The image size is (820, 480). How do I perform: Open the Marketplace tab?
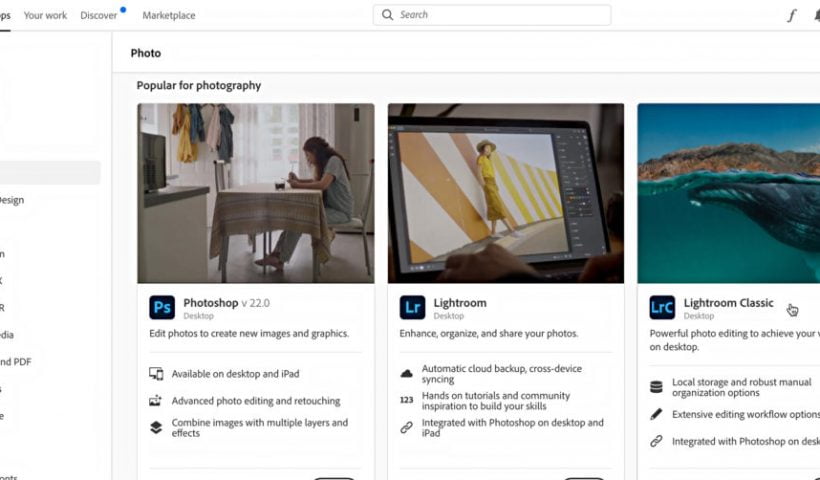click(x=169, y=15)
